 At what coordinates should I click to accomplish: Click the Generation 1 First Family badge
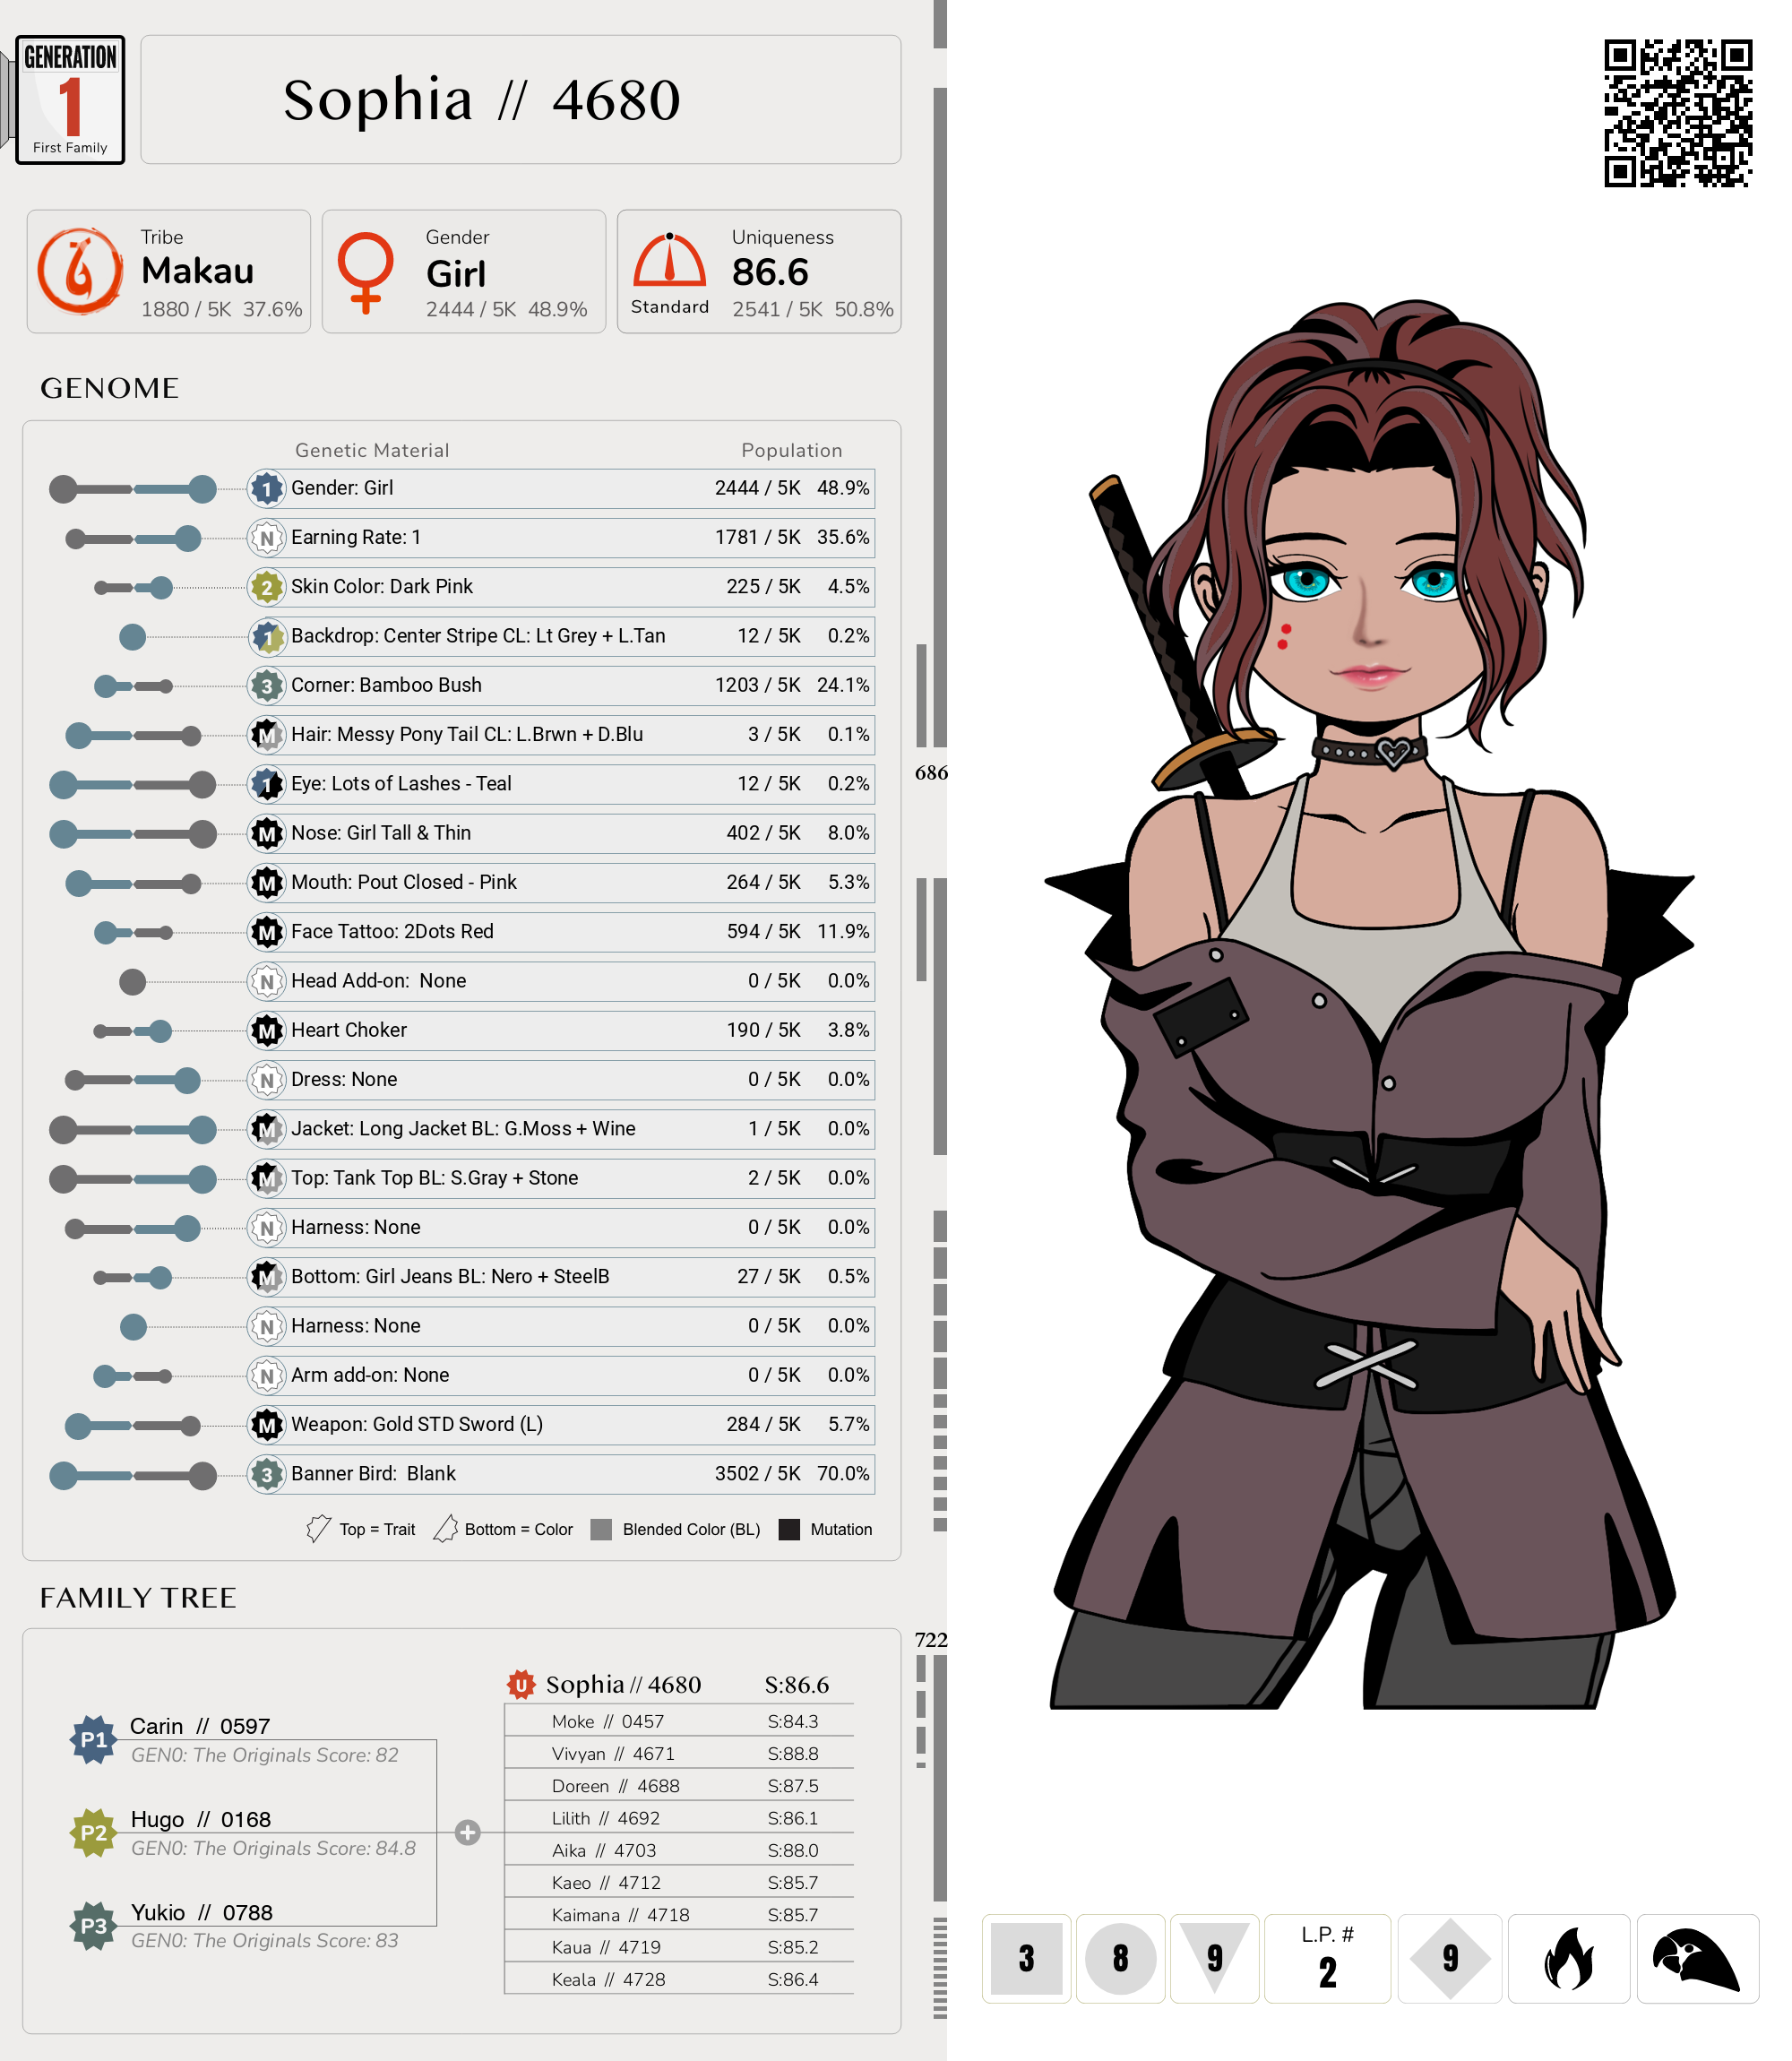[x=70, y=100]
